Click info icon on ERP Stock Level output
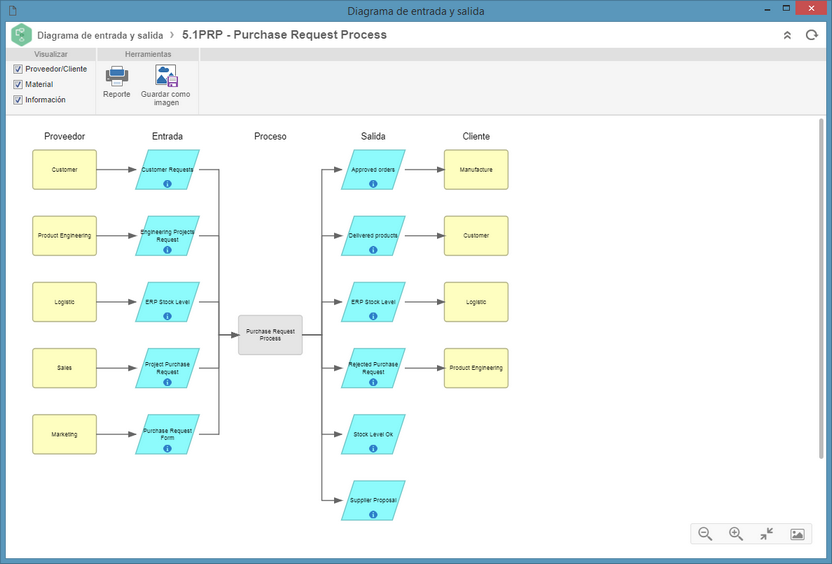The image size is (832, 564). (373, 316)
